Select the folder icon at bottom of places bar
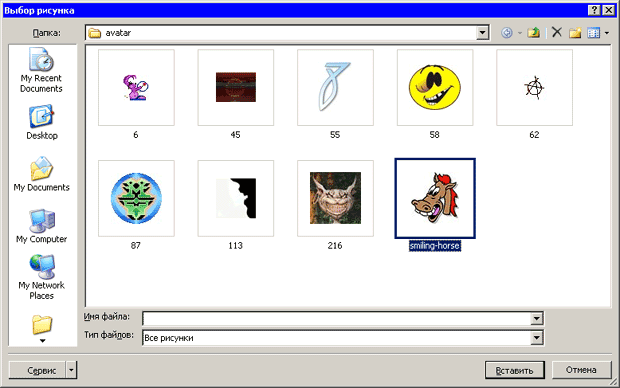The image size is (620, 388). (42, 325)
